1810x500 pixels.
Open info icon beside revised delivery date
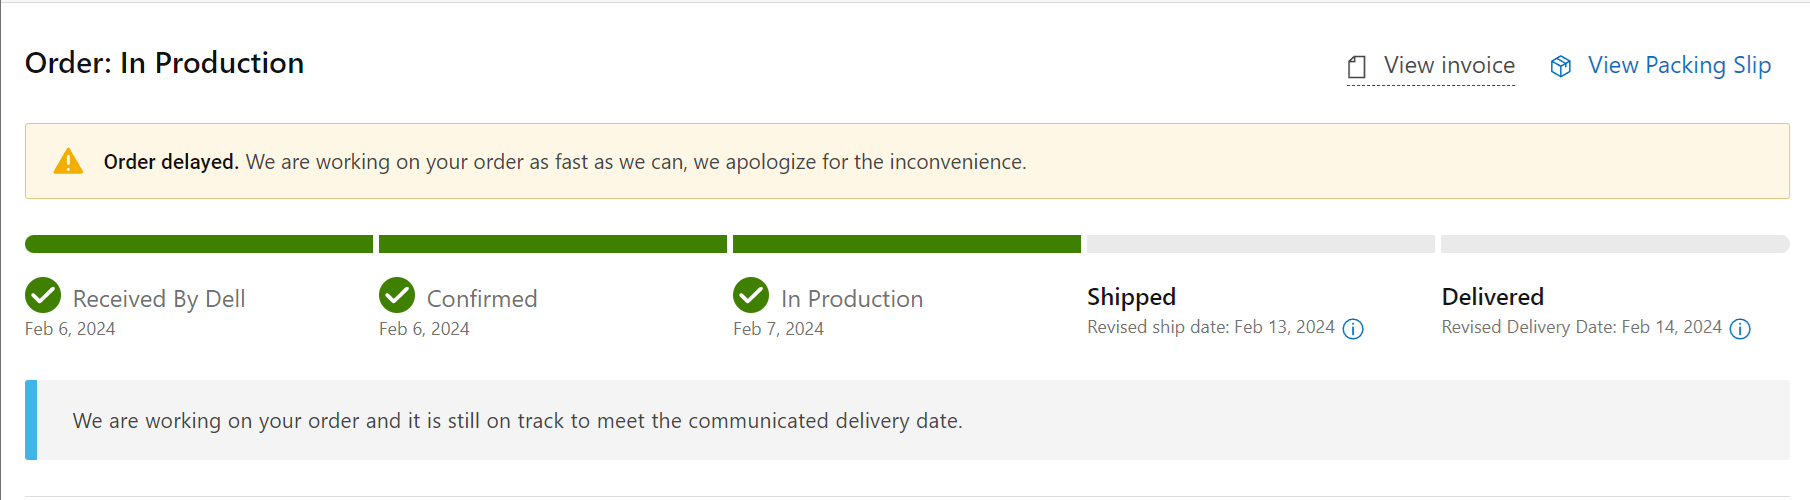point(1740,329)
